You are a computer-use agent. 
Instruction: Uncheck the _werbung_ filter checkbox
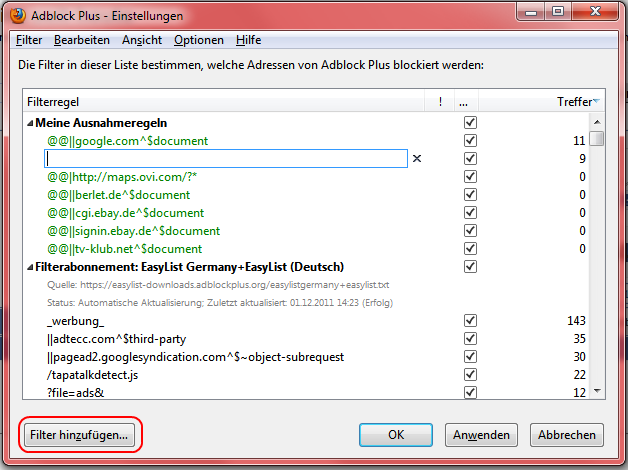point(470,321)
